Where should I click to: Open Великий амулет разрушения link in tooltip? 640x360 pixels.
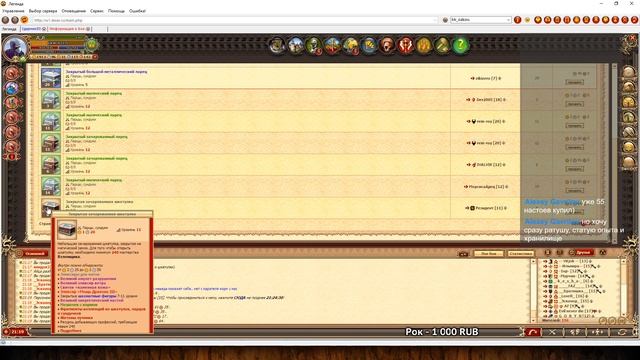88,279
